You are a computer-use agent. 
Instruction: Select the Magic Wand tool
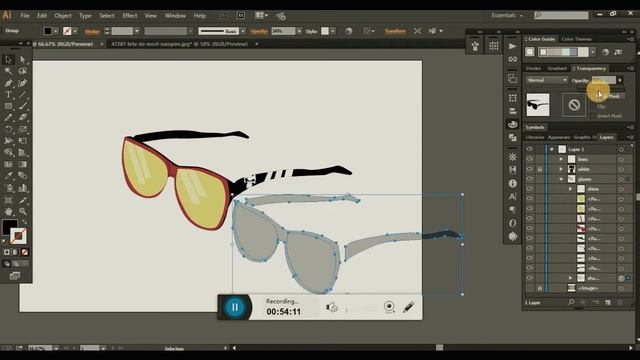[8, 71]
